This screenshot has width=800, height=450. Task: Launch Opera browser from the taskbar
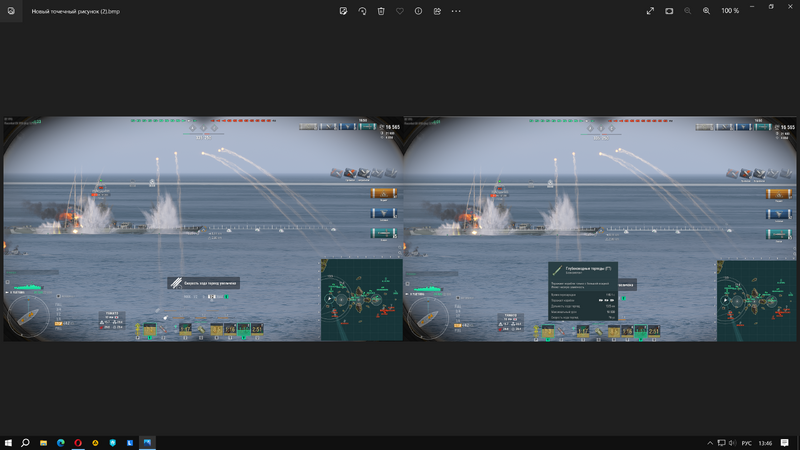click(x=78, y=442)
